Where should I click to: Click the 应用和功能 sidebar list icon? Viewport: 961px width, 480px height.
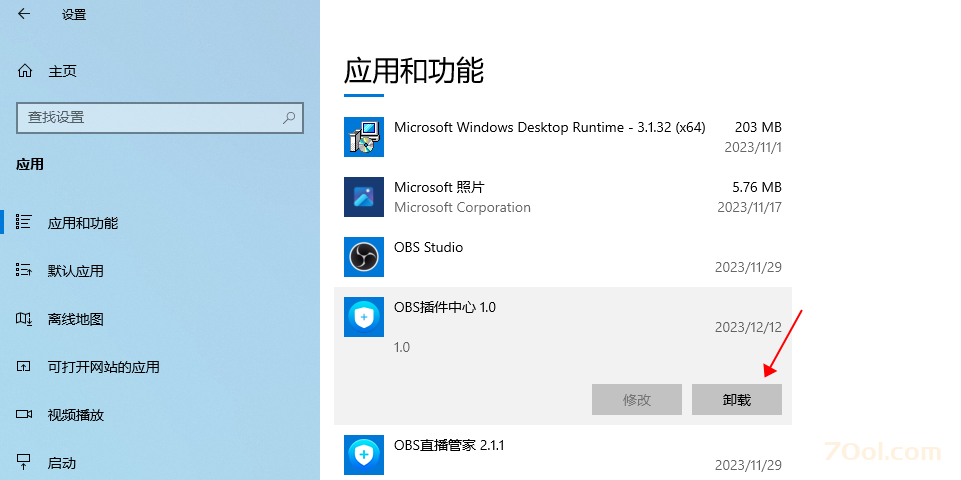tap(24, 222)
